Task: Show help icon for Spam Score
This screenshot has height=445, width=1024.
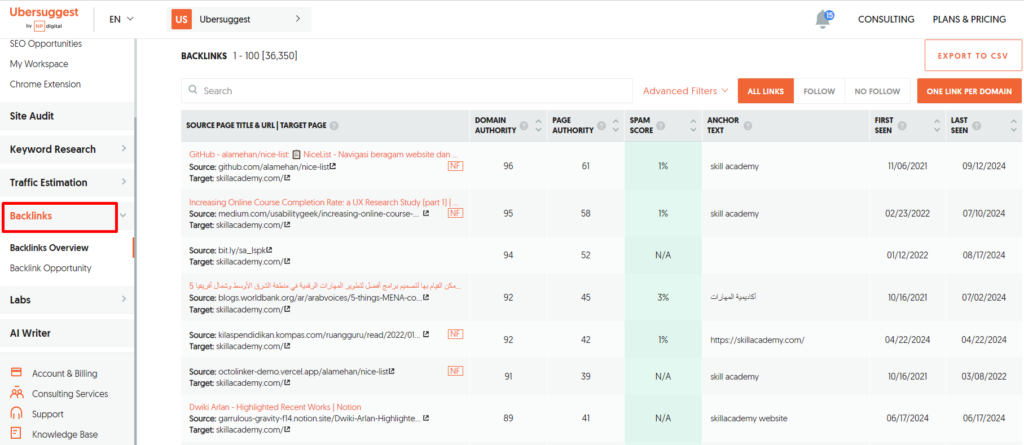Action: coord(660,125)
